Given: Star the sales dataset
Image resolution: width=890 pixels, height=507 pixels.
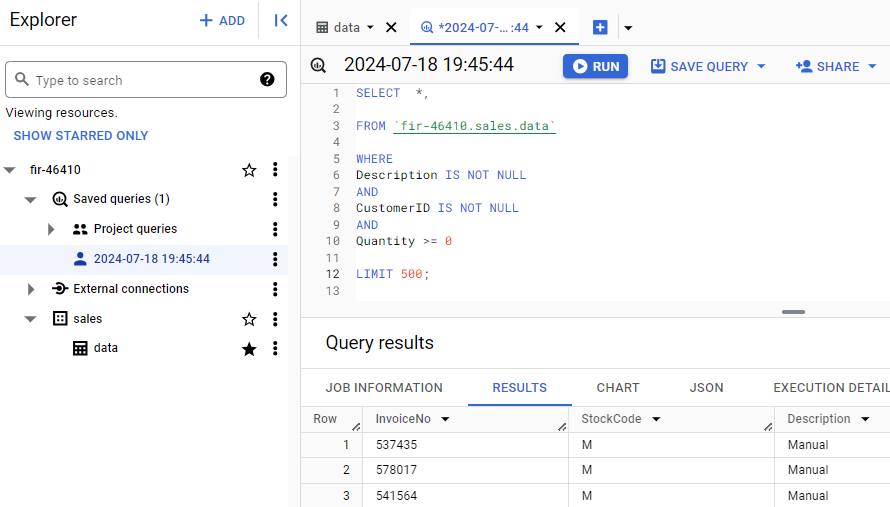Looking at the screenshot, I should coord(249,319).
